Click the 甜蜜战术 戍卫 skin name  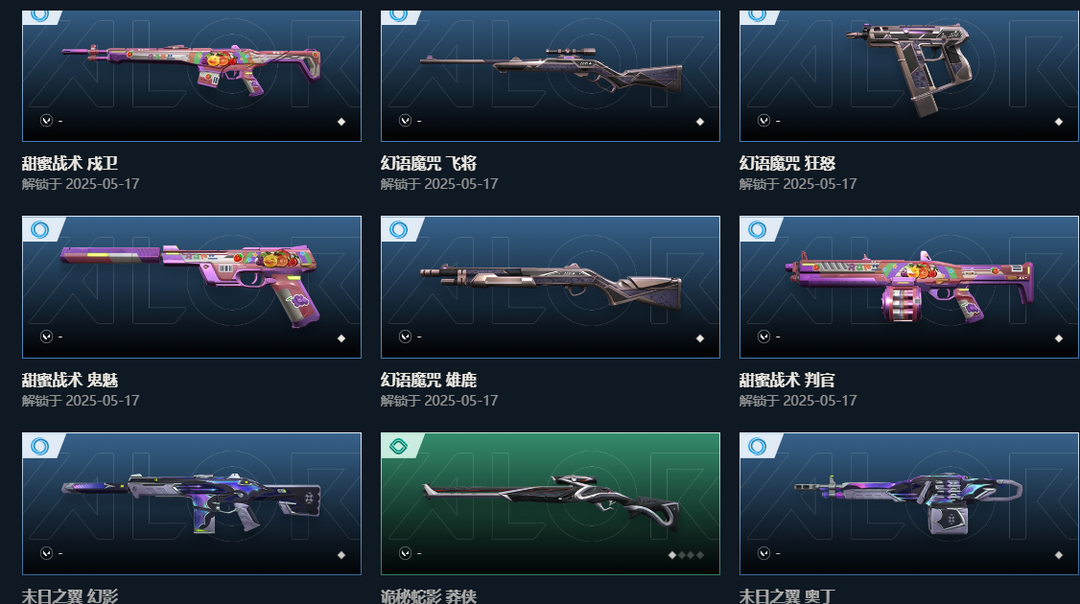(x=70, y=163)
